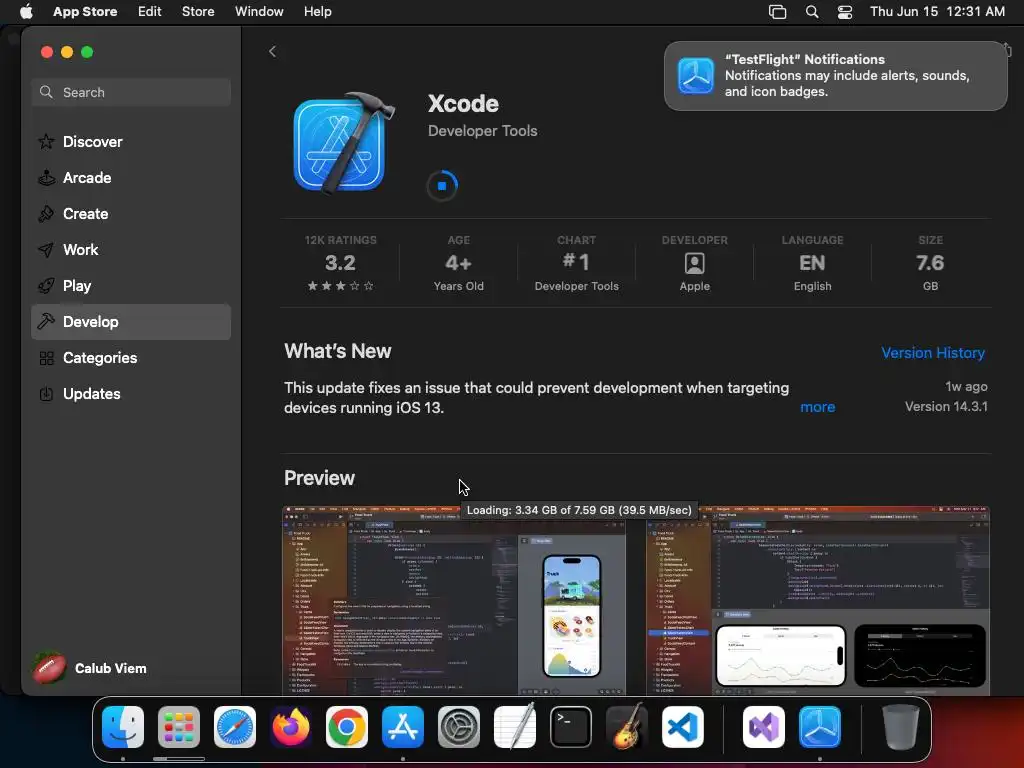The image size is (1024, 768).
Task: Open the Apple menu
Action: [25, 12]
